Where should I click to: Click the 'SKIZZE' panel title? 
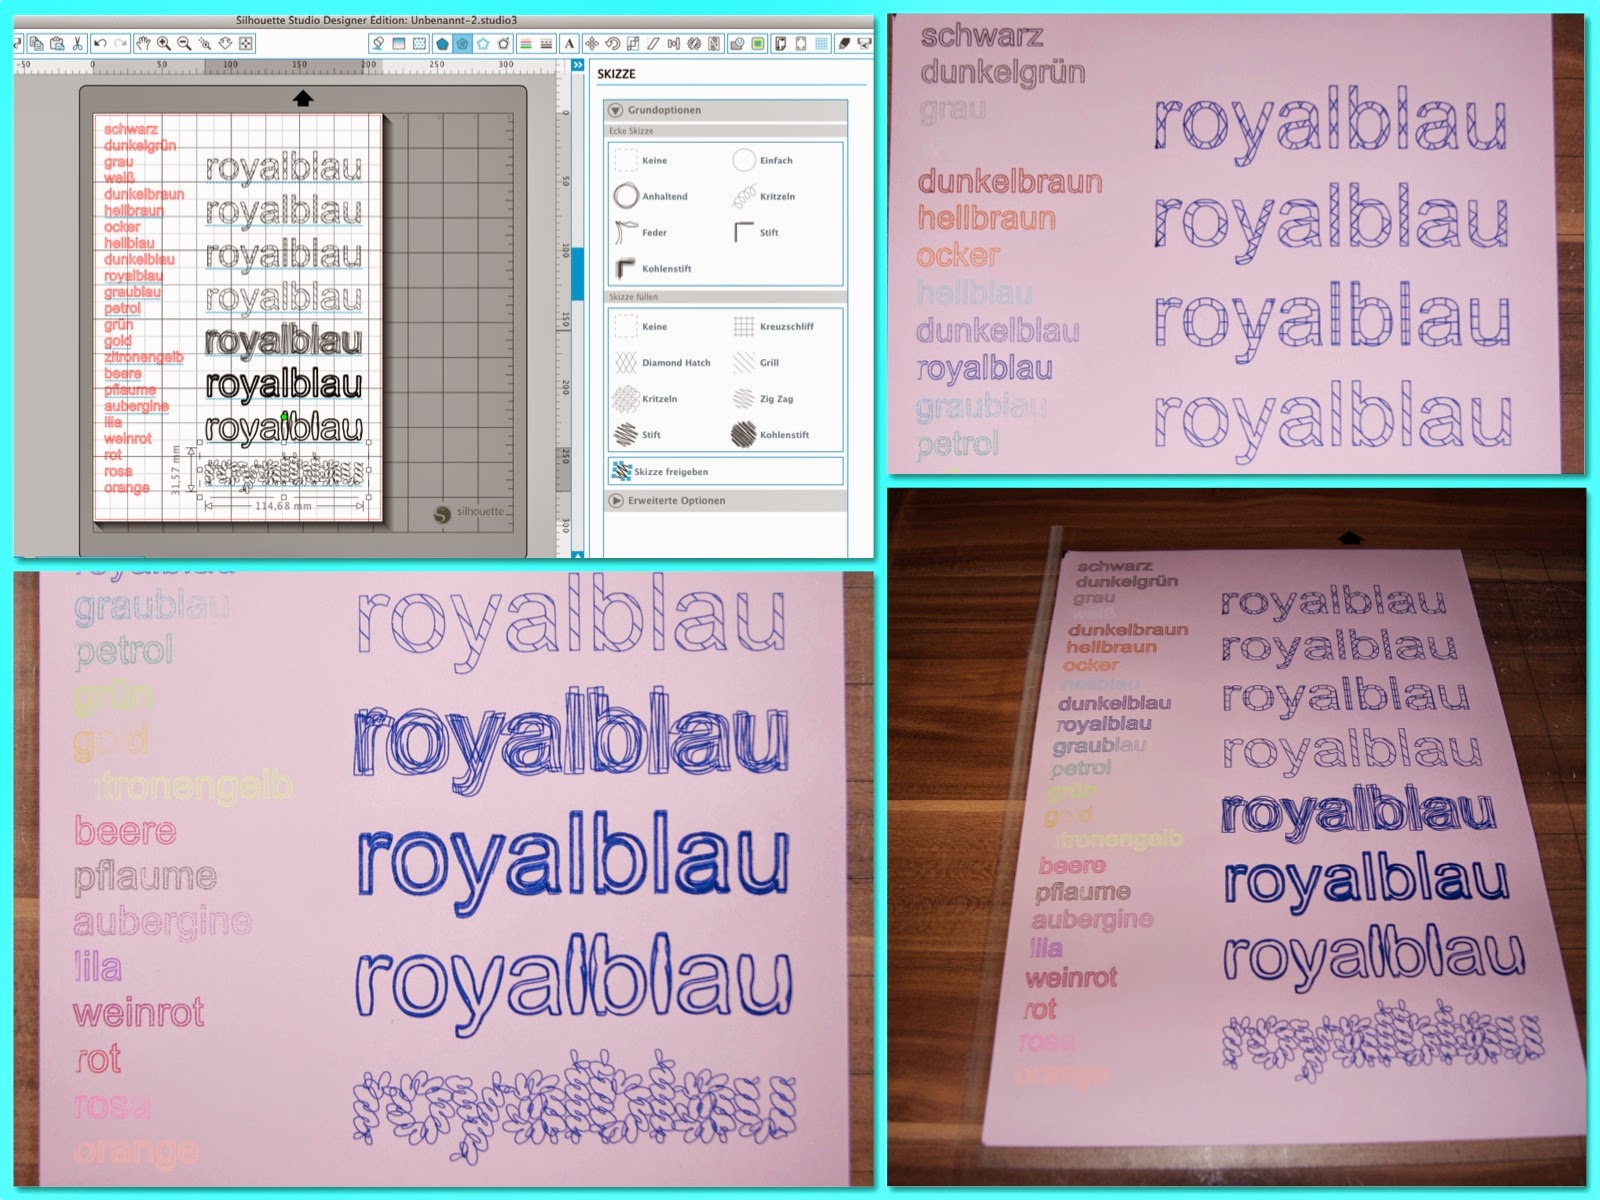(x=616, y=74)
